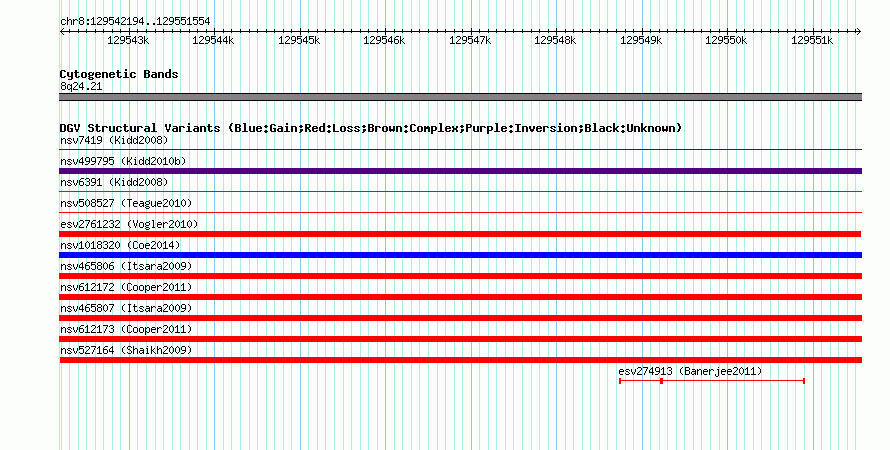Viewport: 890px width, 450px height.
Task: Click the 129546k ruler tick label
Action: coord(384,41)
